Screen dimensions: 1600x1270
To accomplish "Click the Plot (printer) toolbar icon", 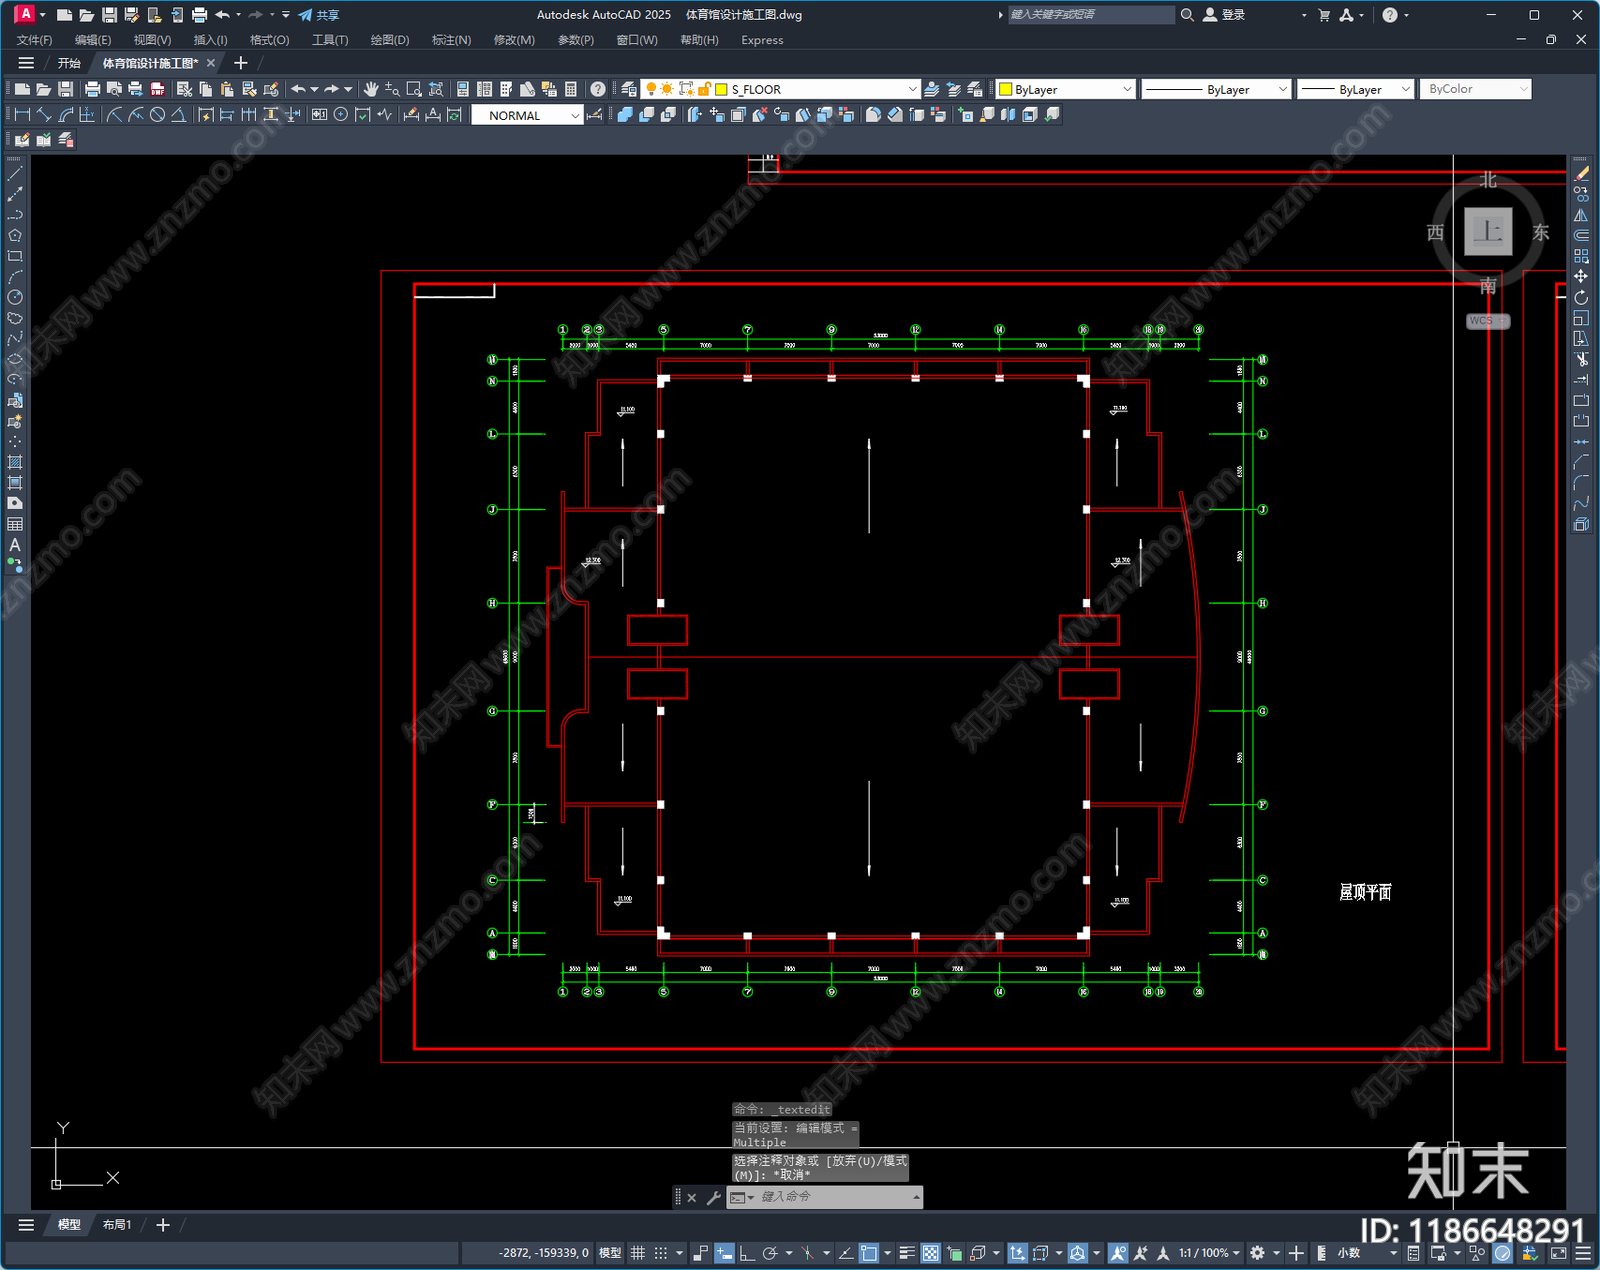I will (93, 89).
